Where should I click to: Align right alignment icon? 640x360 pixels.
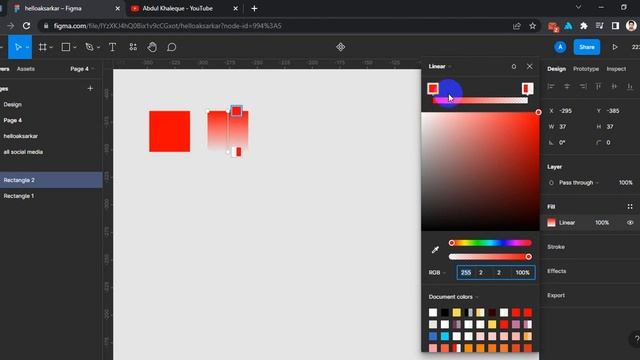583,86
